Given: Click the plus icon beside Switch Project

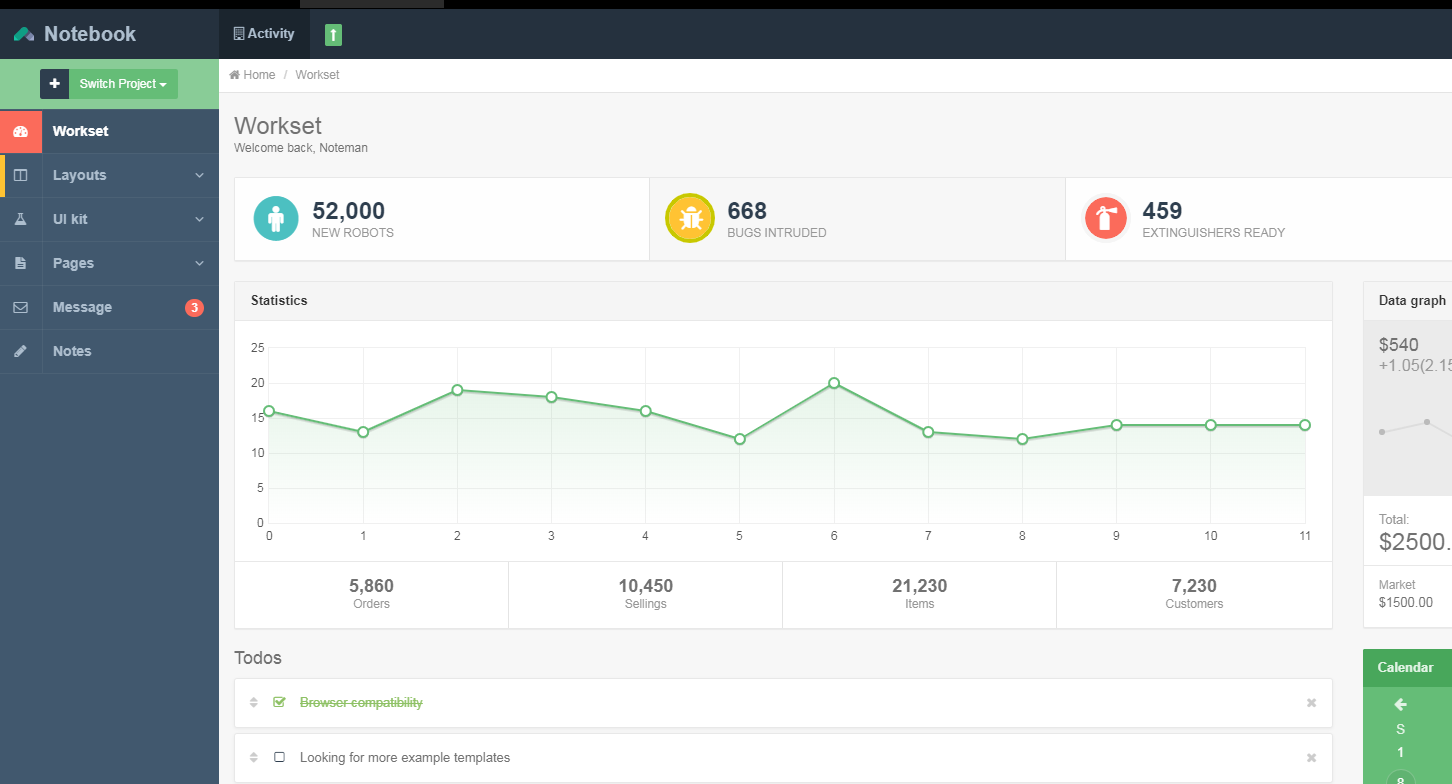Looking at the screenshot, I should click(54, 84).
